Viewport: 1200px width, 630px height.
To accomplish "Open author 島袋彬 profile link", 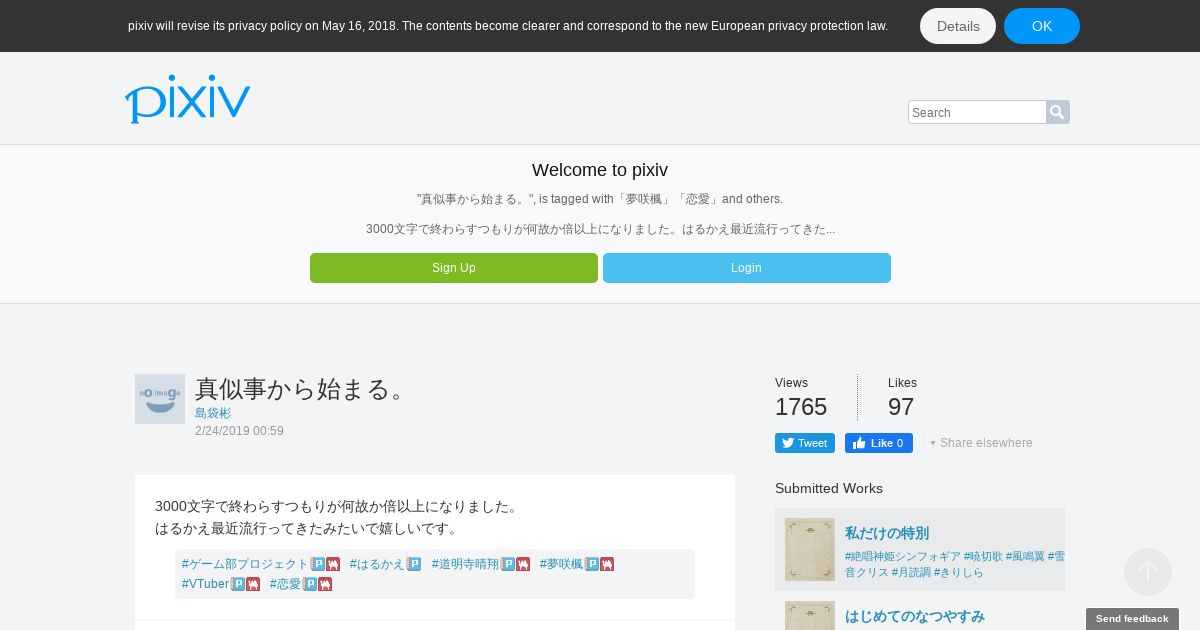I will (213, 413).
